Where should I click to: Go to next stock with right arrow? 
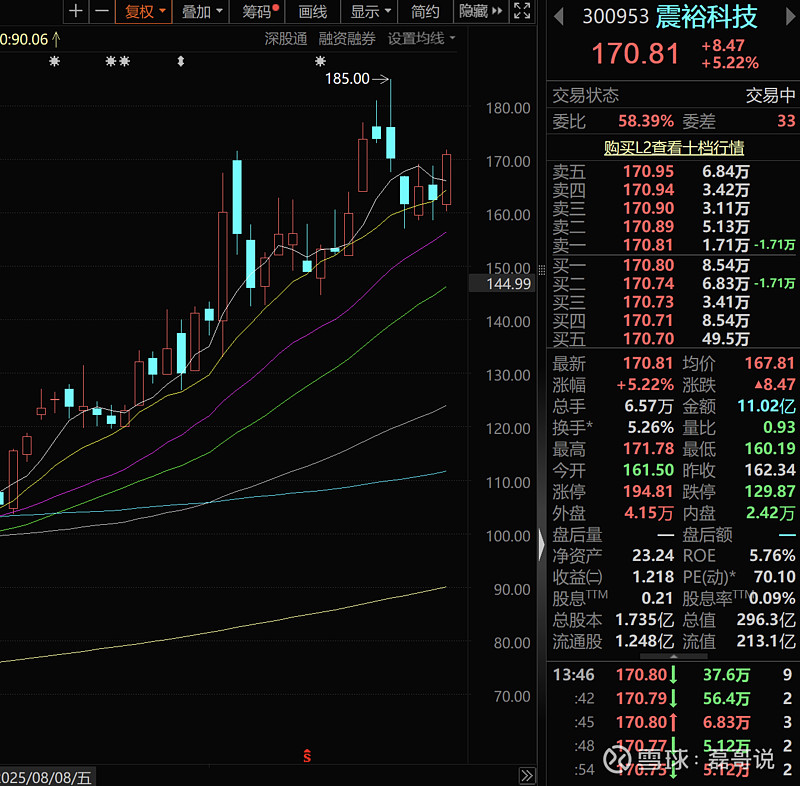pos(791,17)
